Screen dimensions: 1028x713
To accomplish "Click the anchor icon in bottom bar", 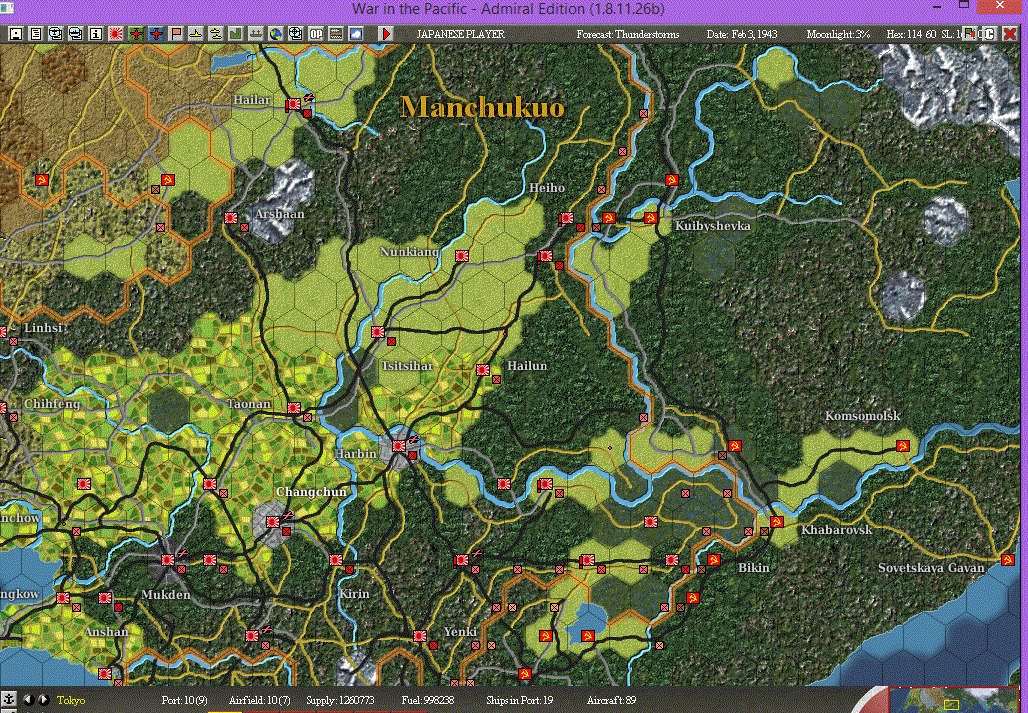I will click(9, 700).
